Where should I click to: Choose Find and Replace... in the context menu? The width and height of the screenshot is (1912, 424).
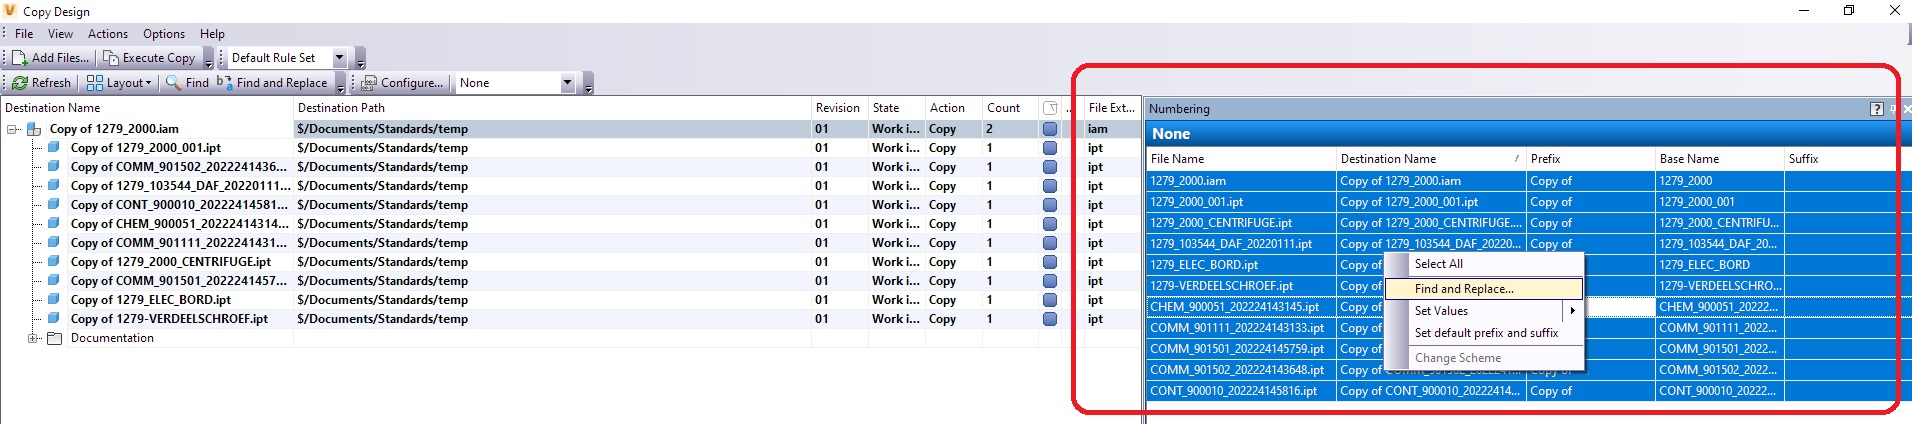1484,289
